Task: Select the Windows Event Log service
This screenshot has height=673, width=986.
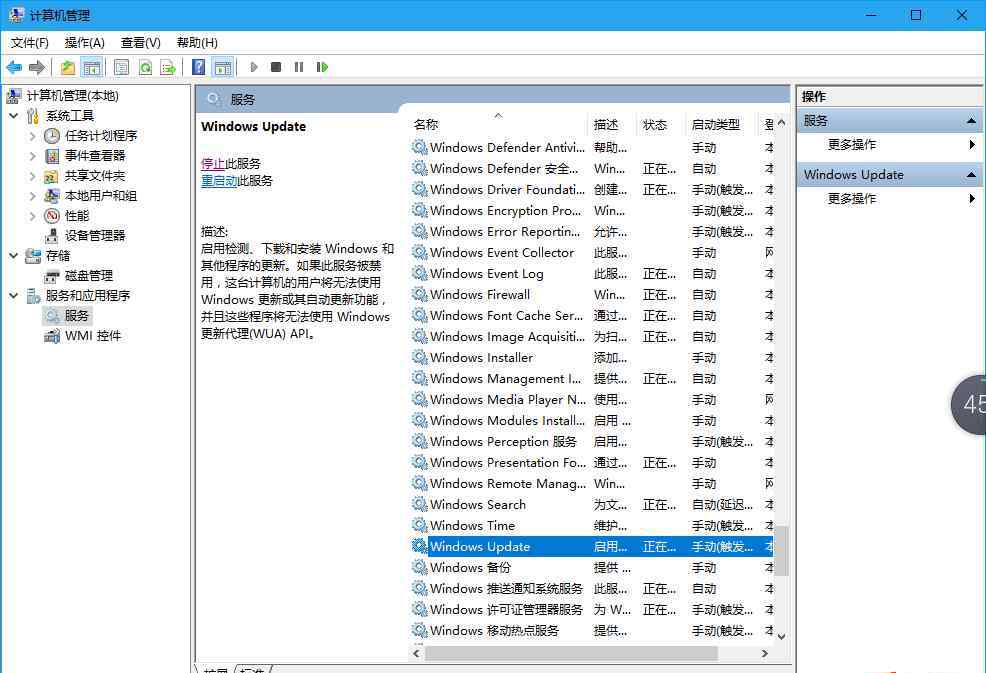Action: (x=593, y=274)
